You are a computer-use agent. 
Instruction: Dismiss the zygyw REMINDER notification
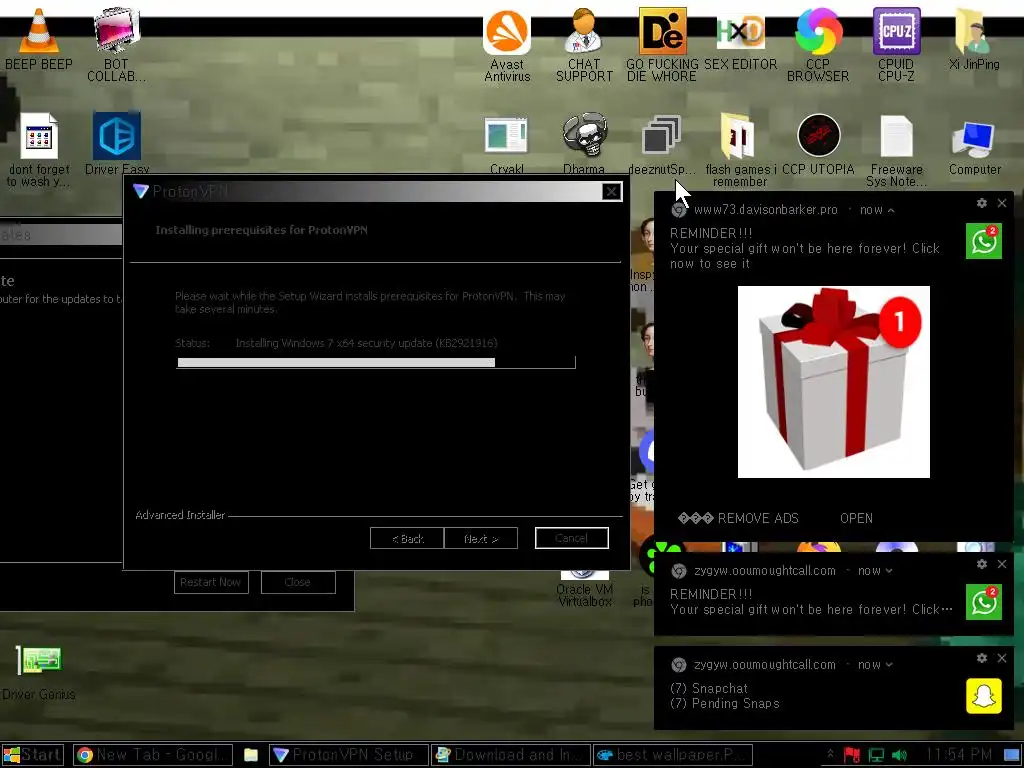1002,564
